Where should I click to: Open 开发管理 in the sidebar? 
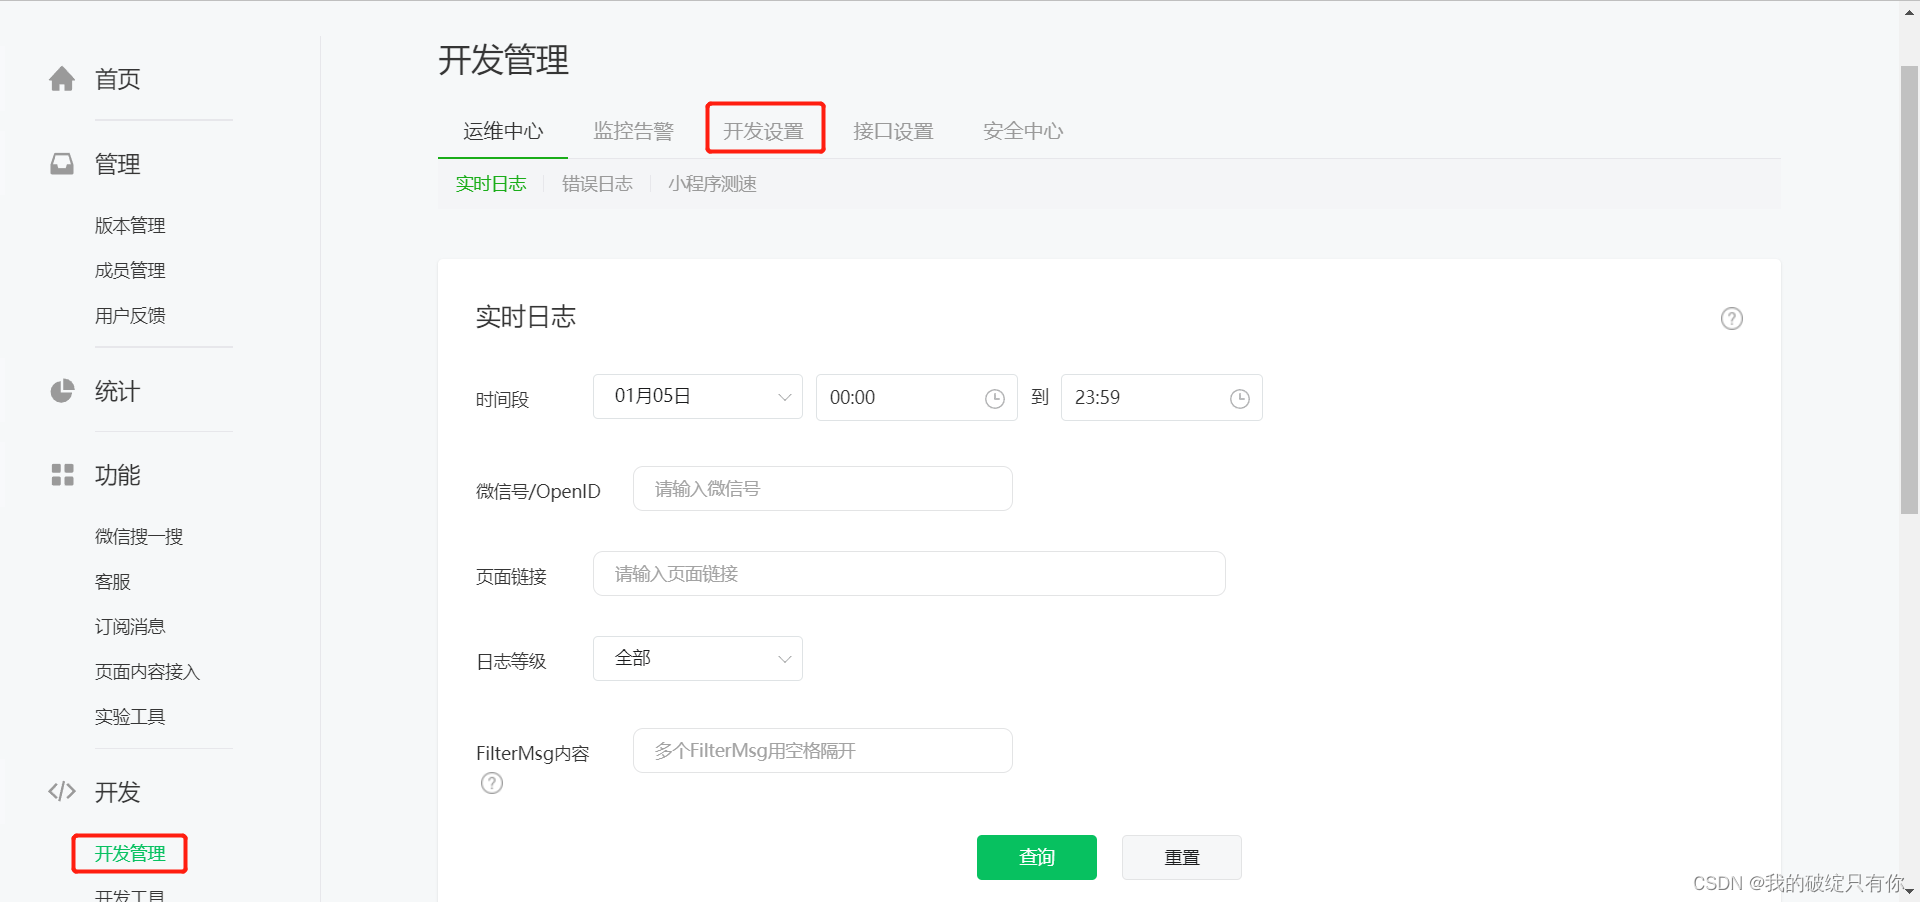(x=130, y=853)
